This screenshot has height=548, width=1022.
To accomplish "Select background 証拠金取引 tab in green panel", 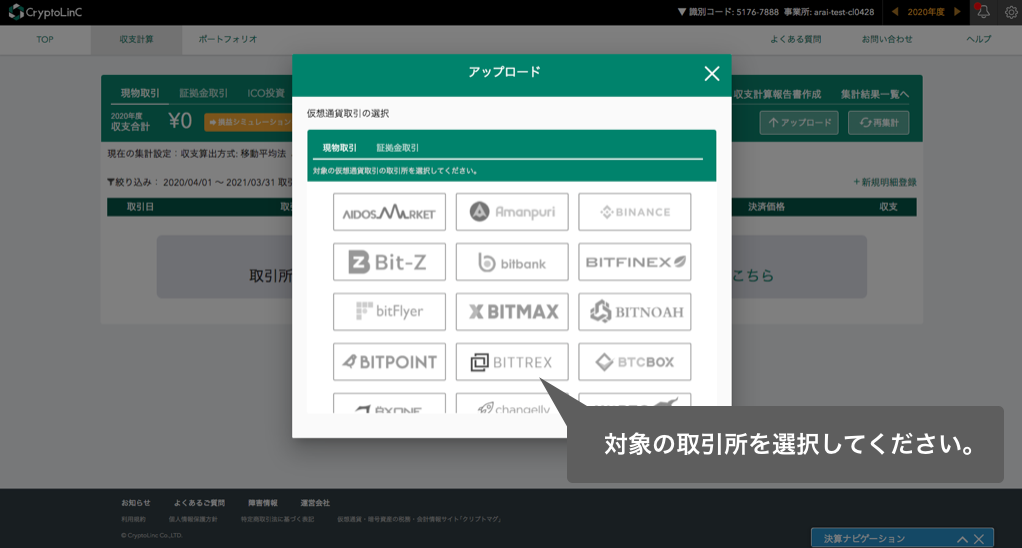I will [203, 93].
